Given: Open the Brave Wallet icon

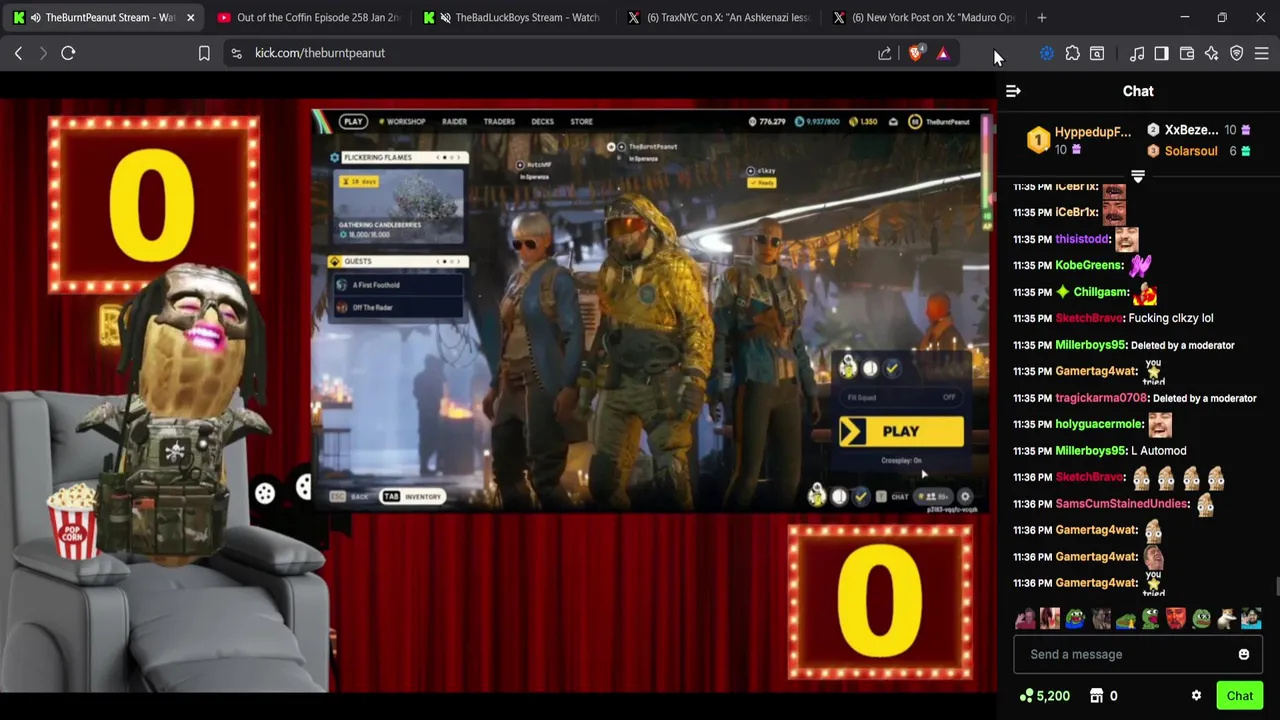Looking at the screenshot, I should tap(1187, 53).
